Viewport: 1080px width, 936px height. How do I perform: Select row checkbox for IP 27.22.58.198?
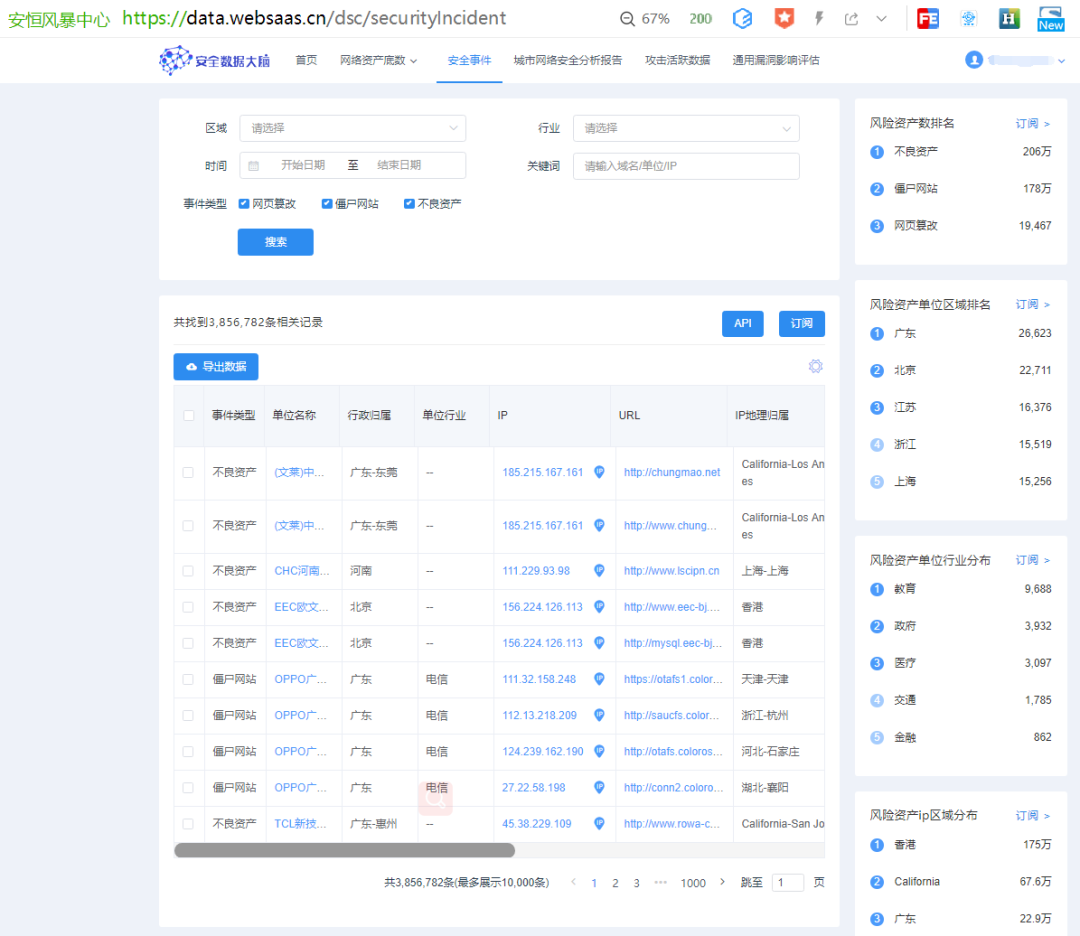pyautogui.click(x=188, y=787)
